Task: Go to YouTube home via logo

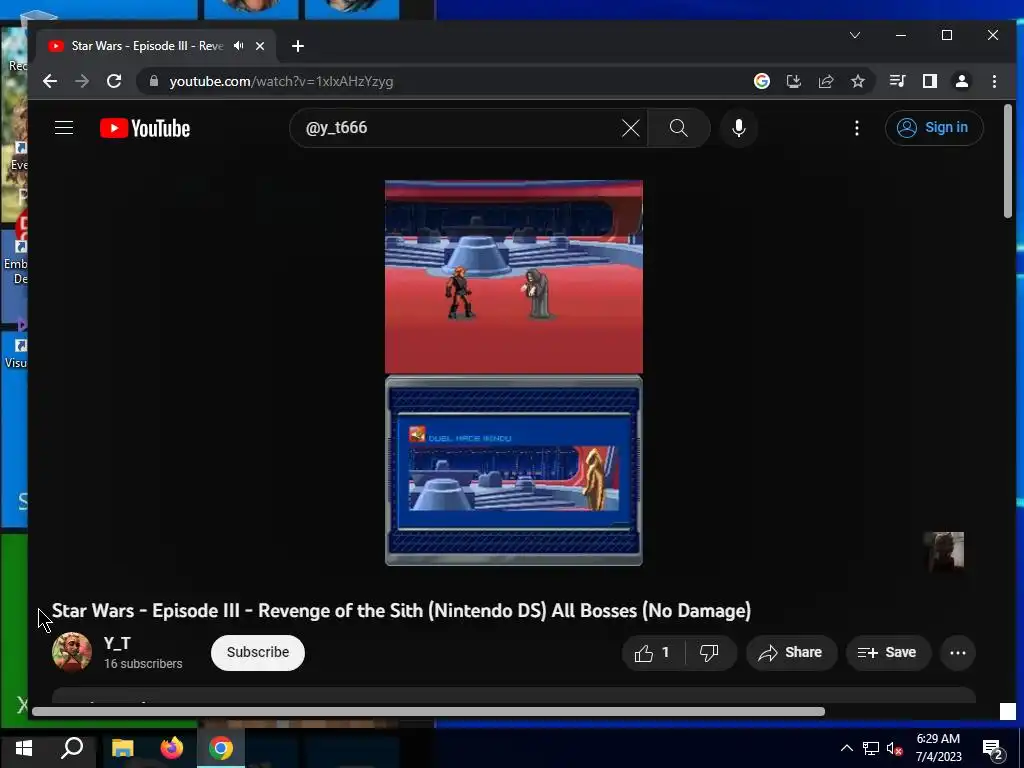Action: click(x=145, y=128)
